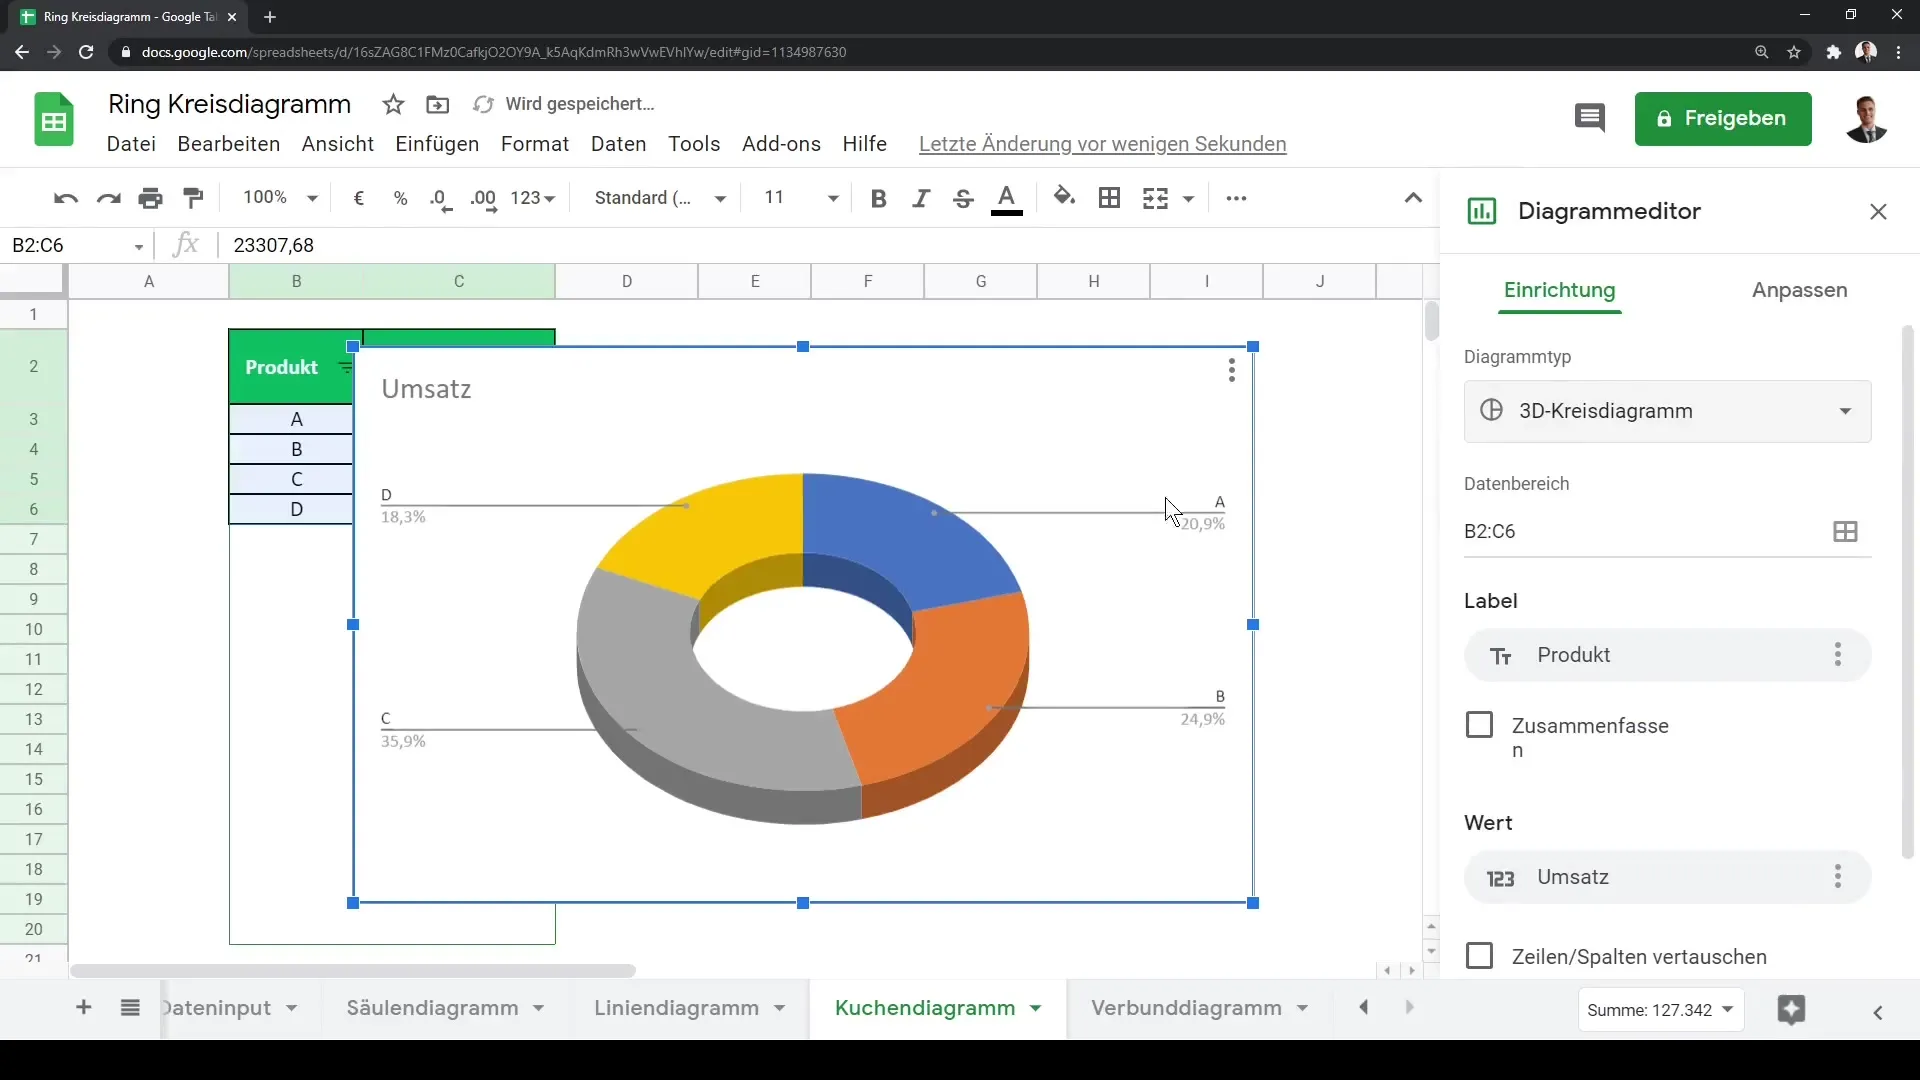Expand merge cells dropdown arrow
Screen dimensions: 1920x1080
pyautogui.click(x=1188, y=198)
